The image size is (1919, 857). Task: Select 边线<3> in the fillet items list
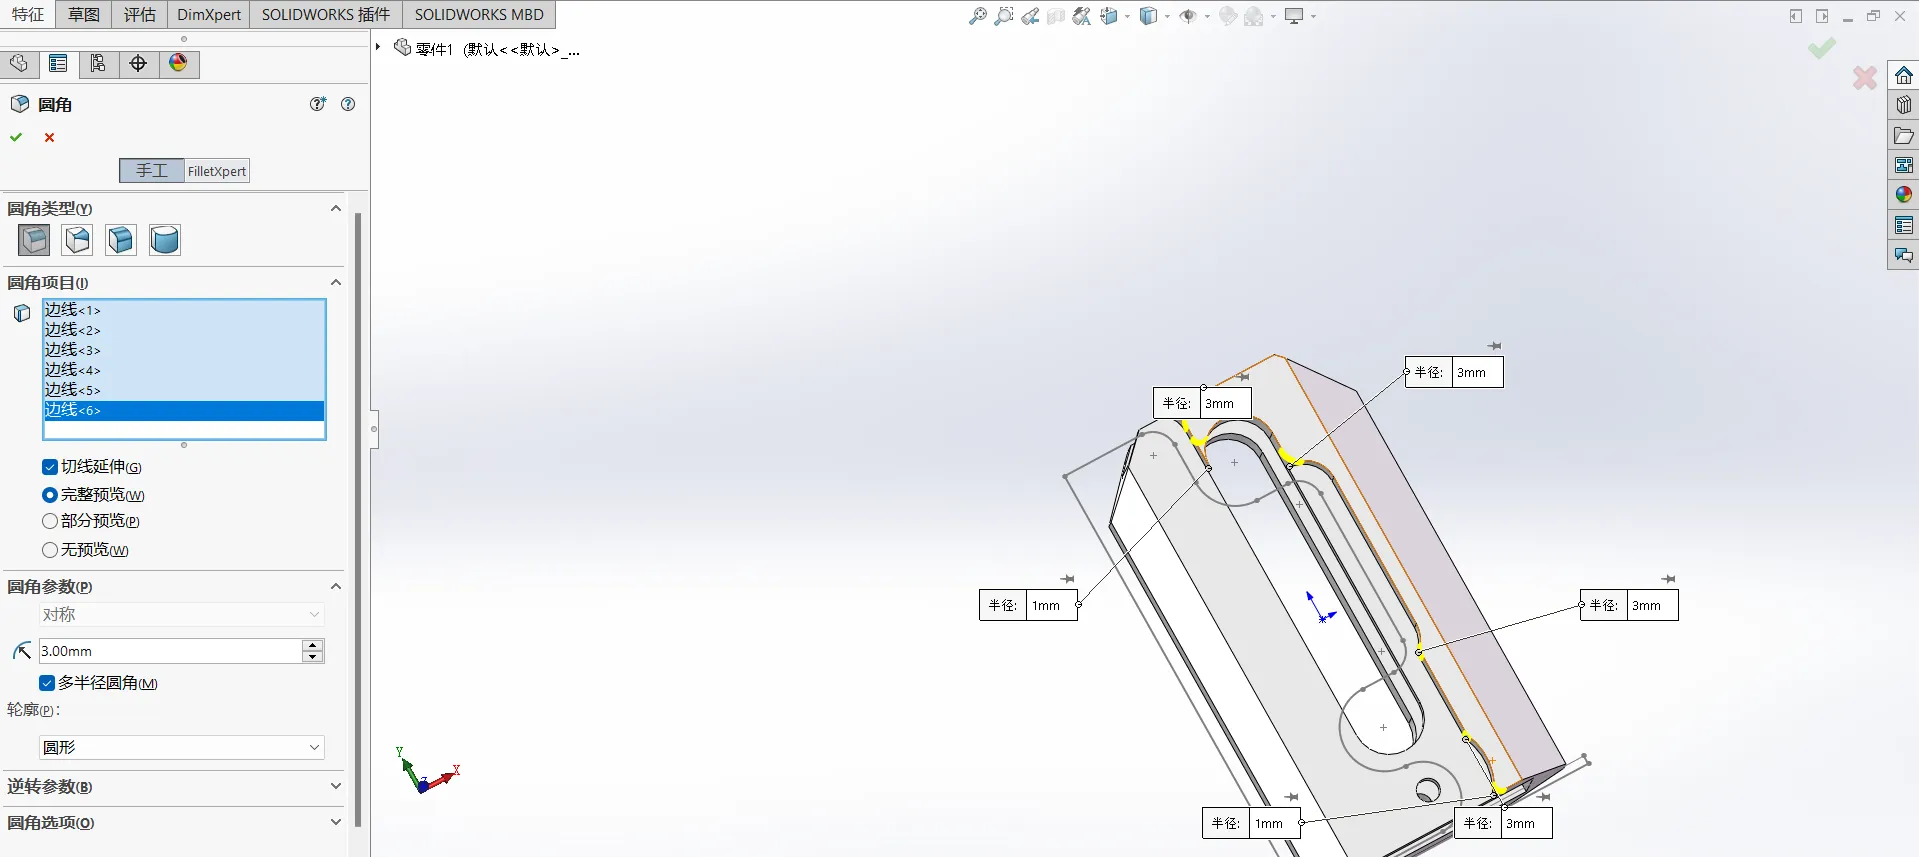tap(184, 350)
